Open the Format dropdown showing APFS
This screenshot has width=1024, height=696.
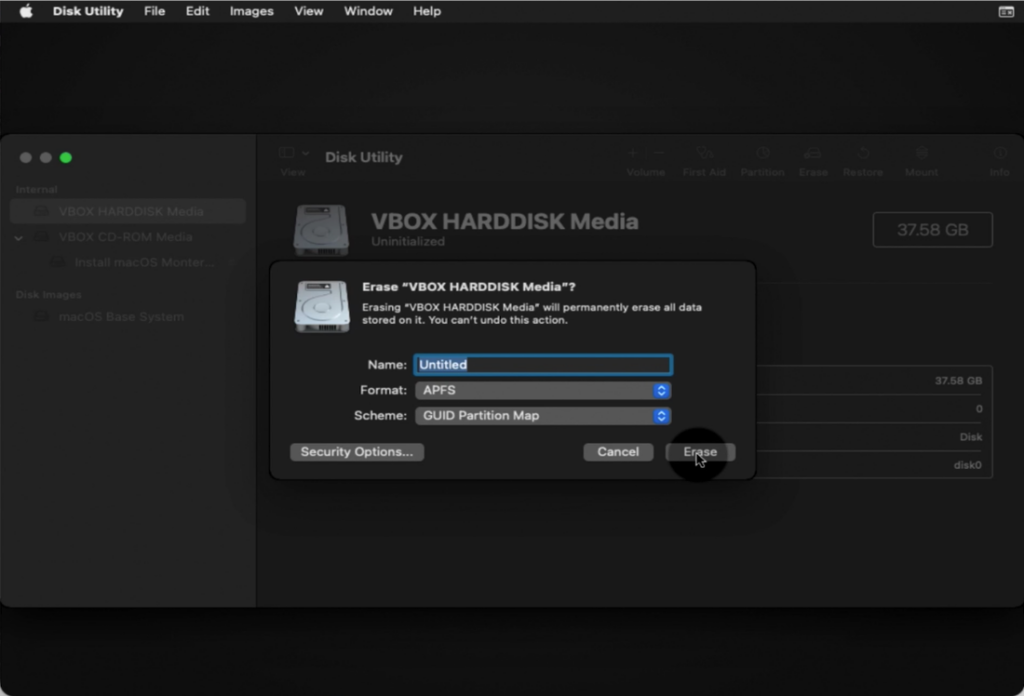[543, 390]
